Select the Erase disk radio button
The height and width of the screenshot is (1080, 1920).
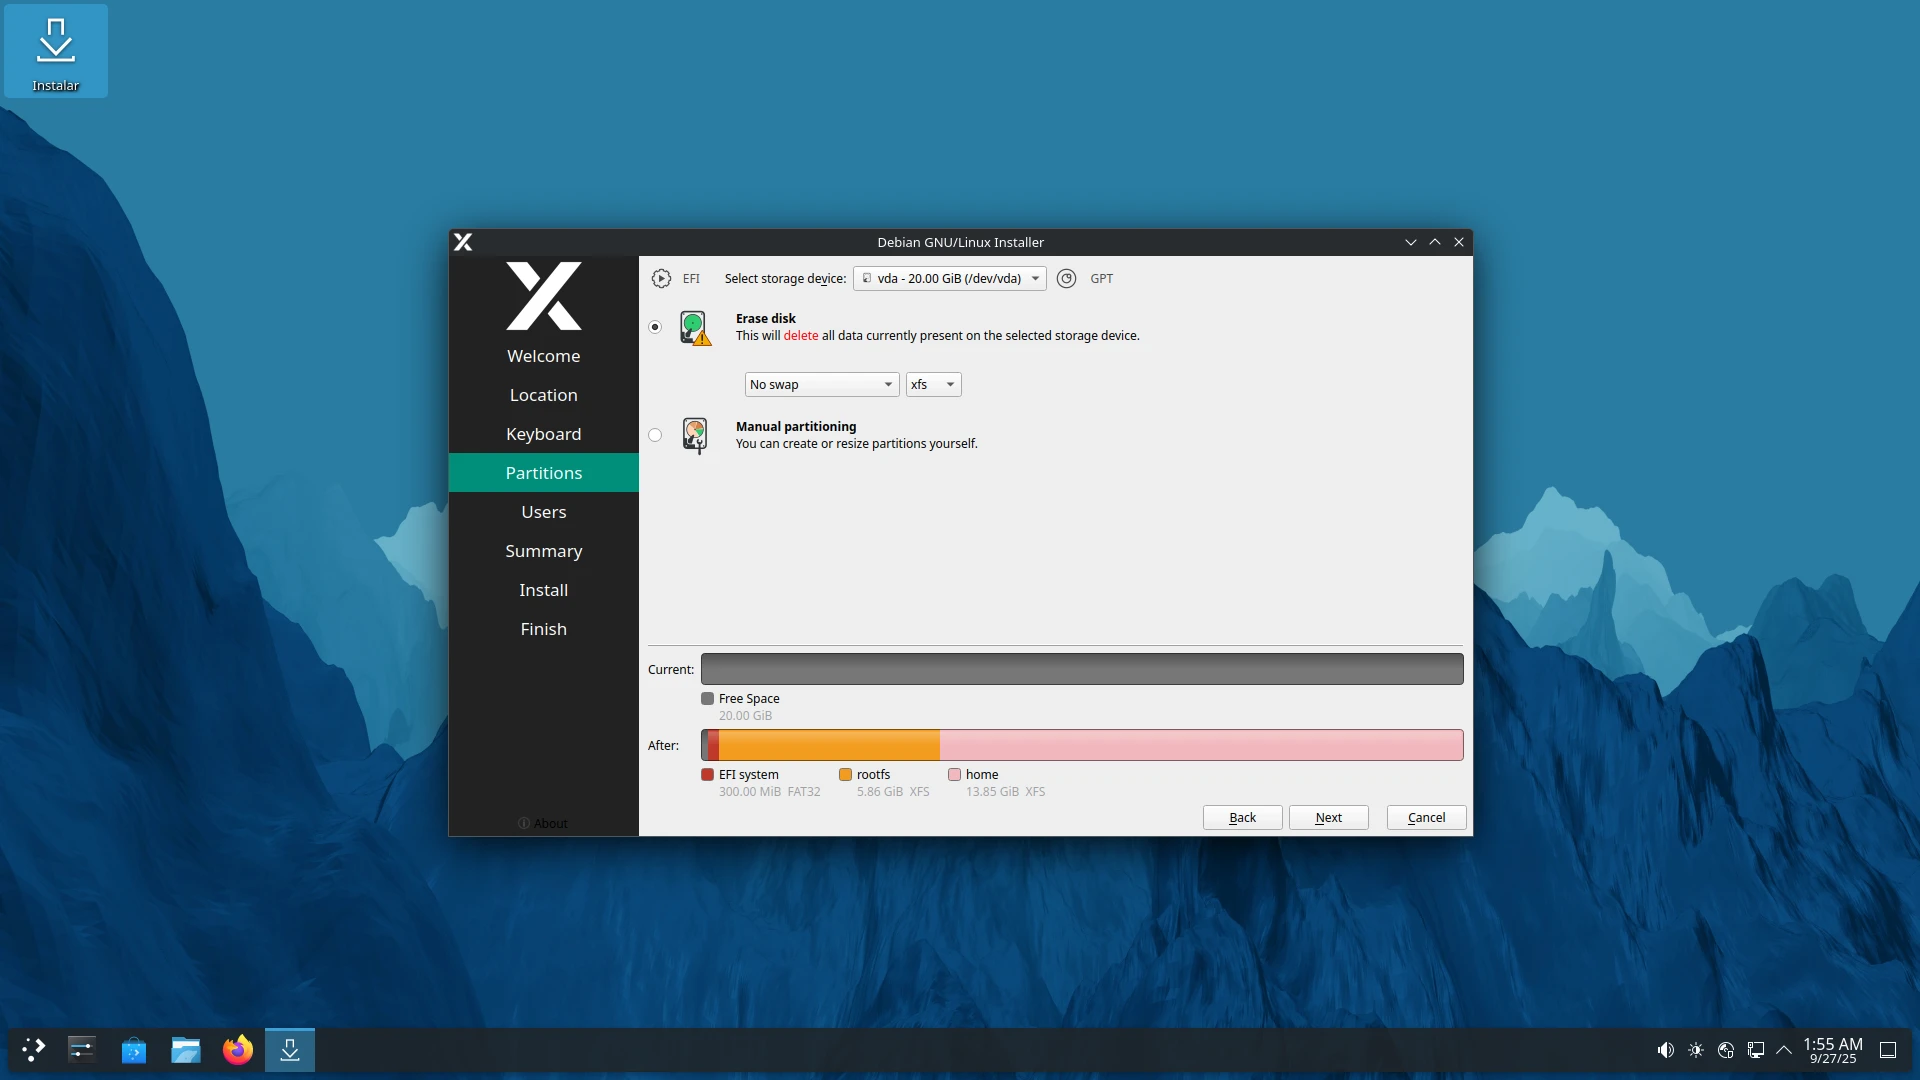point(655,327)
